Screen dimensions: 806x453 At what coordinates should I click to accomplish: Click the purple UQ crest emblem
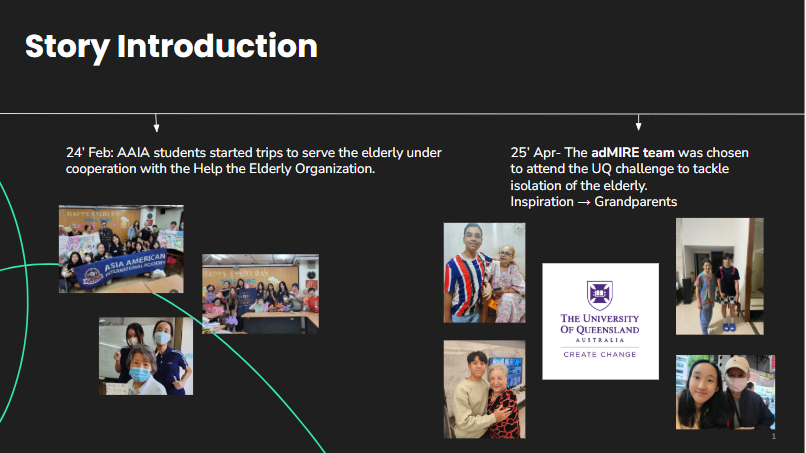point(600,294)
